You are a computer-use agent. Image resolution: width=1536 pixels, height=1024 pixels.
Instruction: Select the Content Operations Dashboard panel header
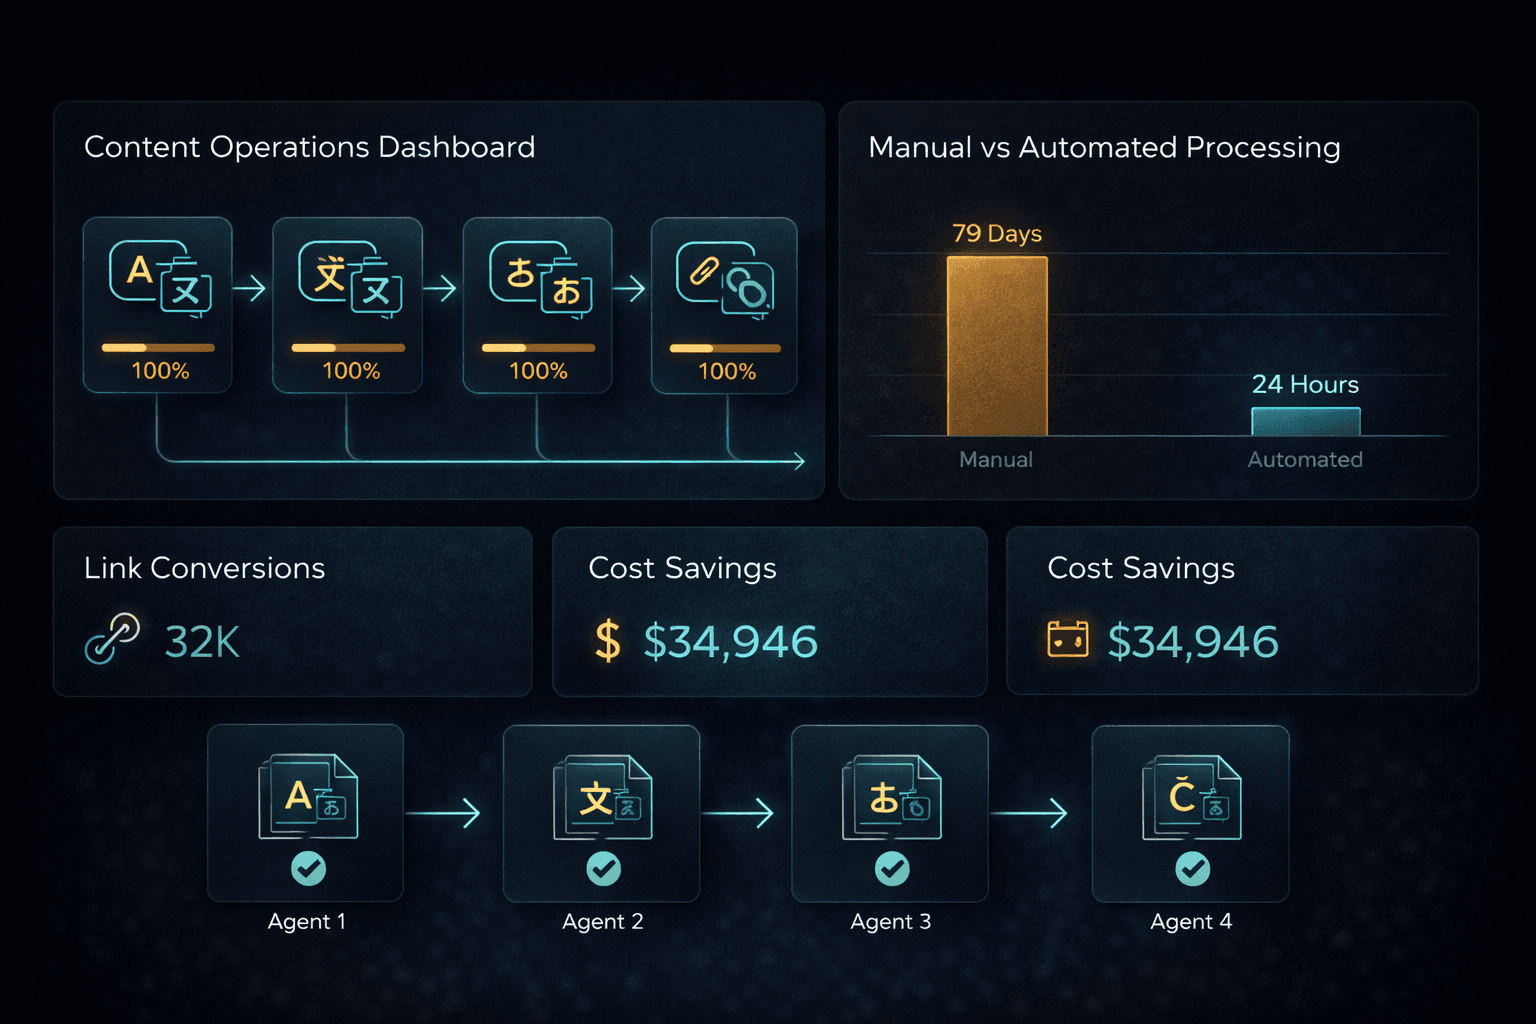coord(310,147)
